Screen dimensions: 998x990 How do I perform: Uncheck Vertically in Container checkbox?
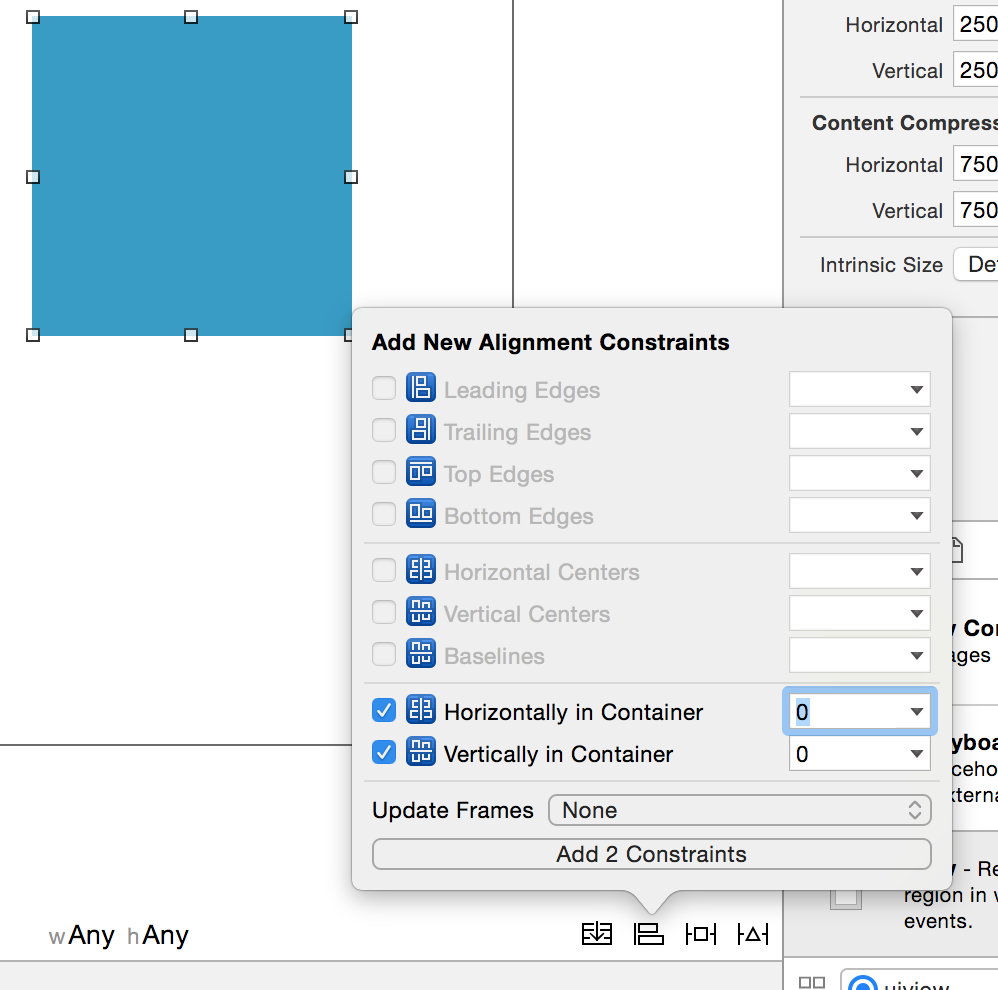pyautogui.click(x=384, y=753)
